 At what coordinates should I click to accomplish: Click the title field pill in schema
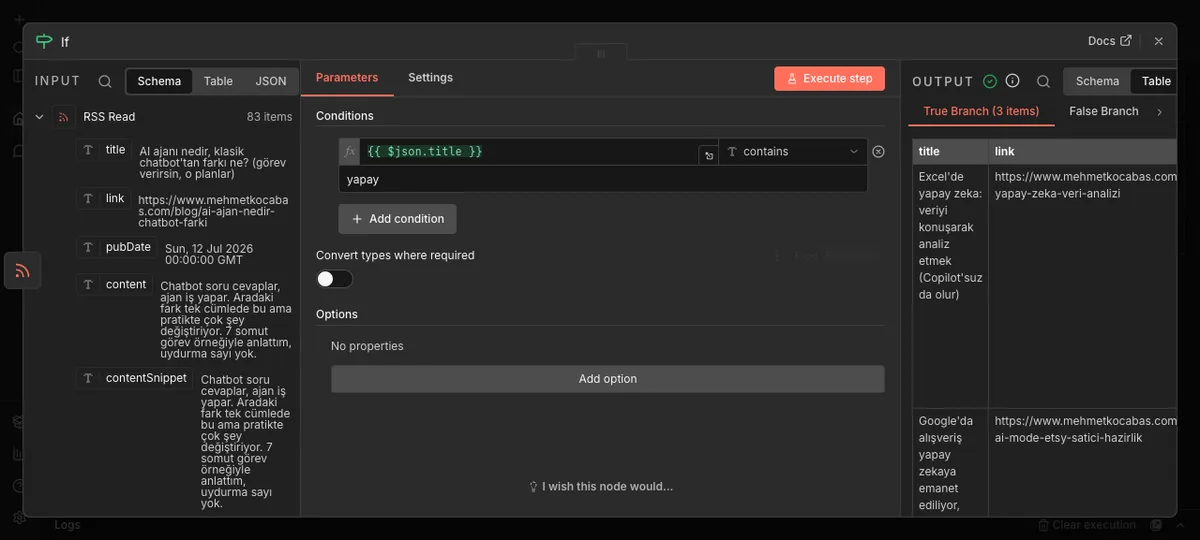104,149
